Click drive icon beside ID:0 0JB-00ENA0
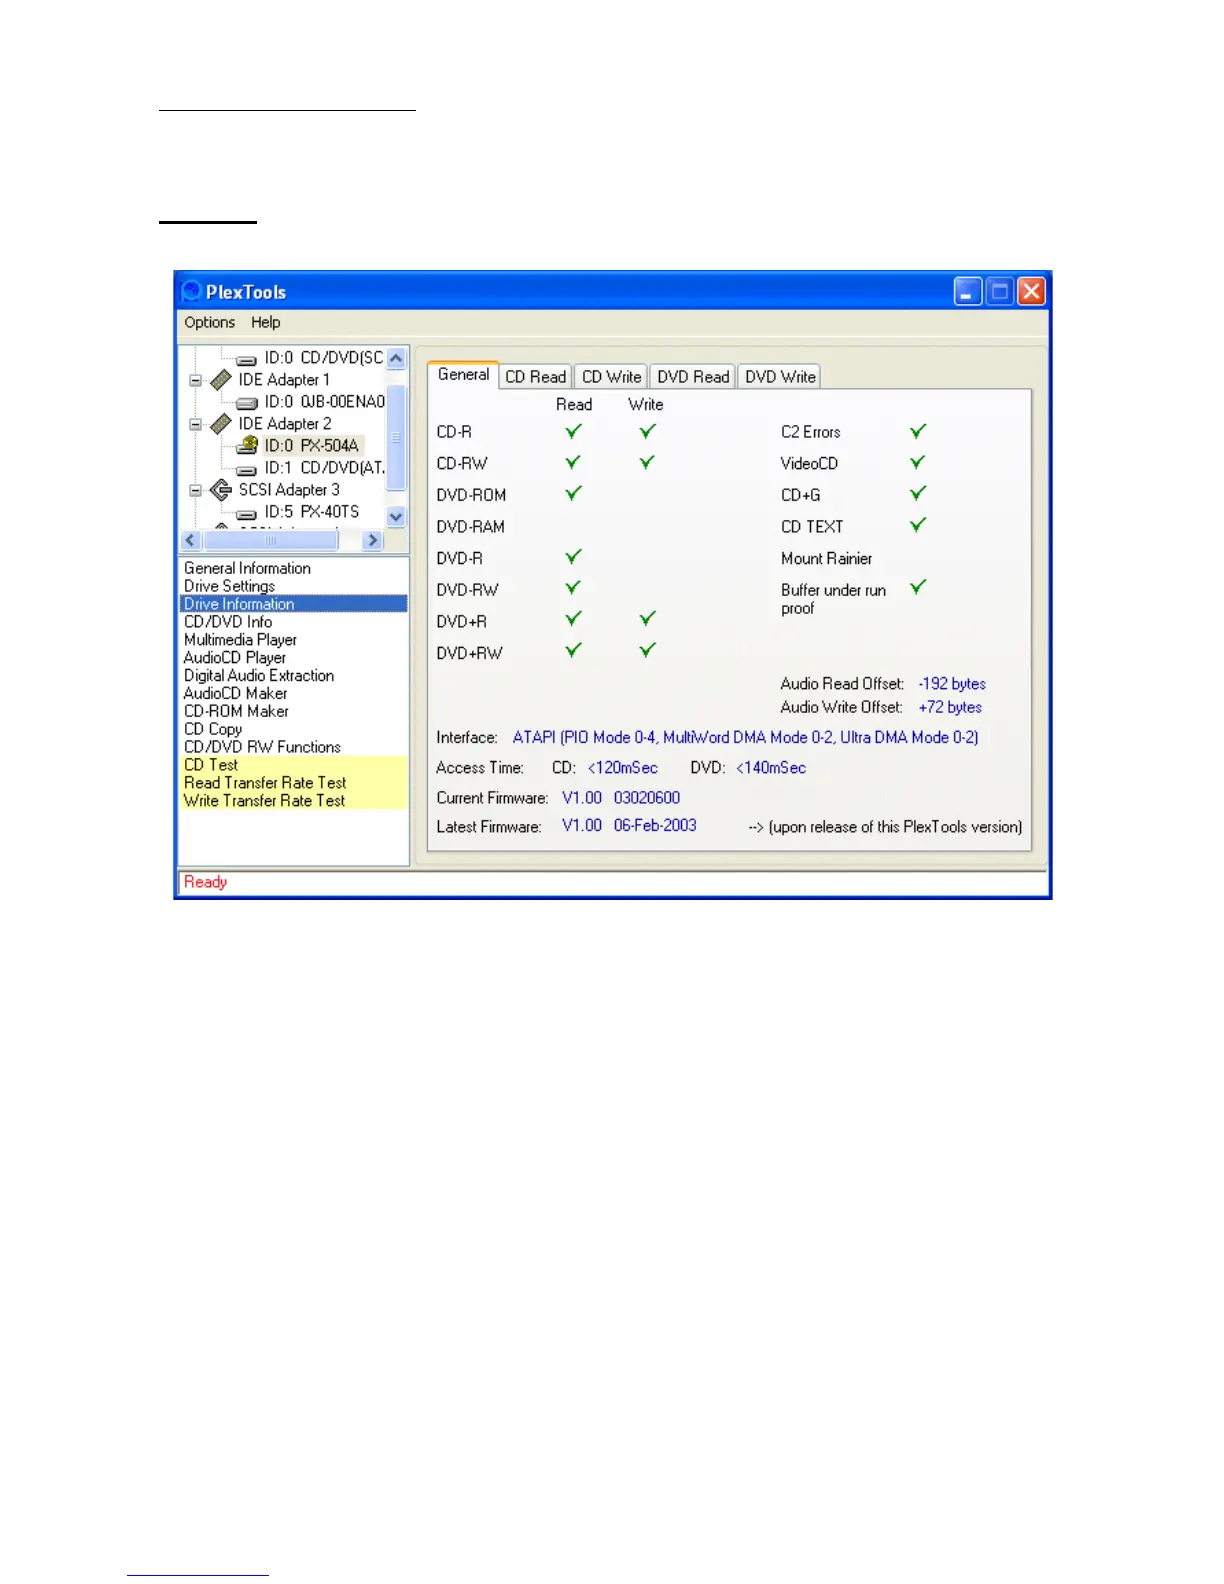This screenshot has height=1584, width=1224. 246,403
